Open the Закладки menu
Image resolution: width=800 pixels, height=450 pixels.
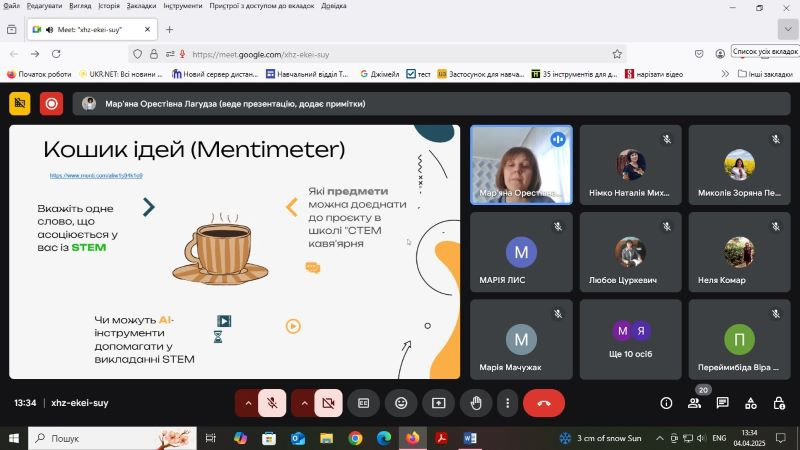click(x=141, y=6)
